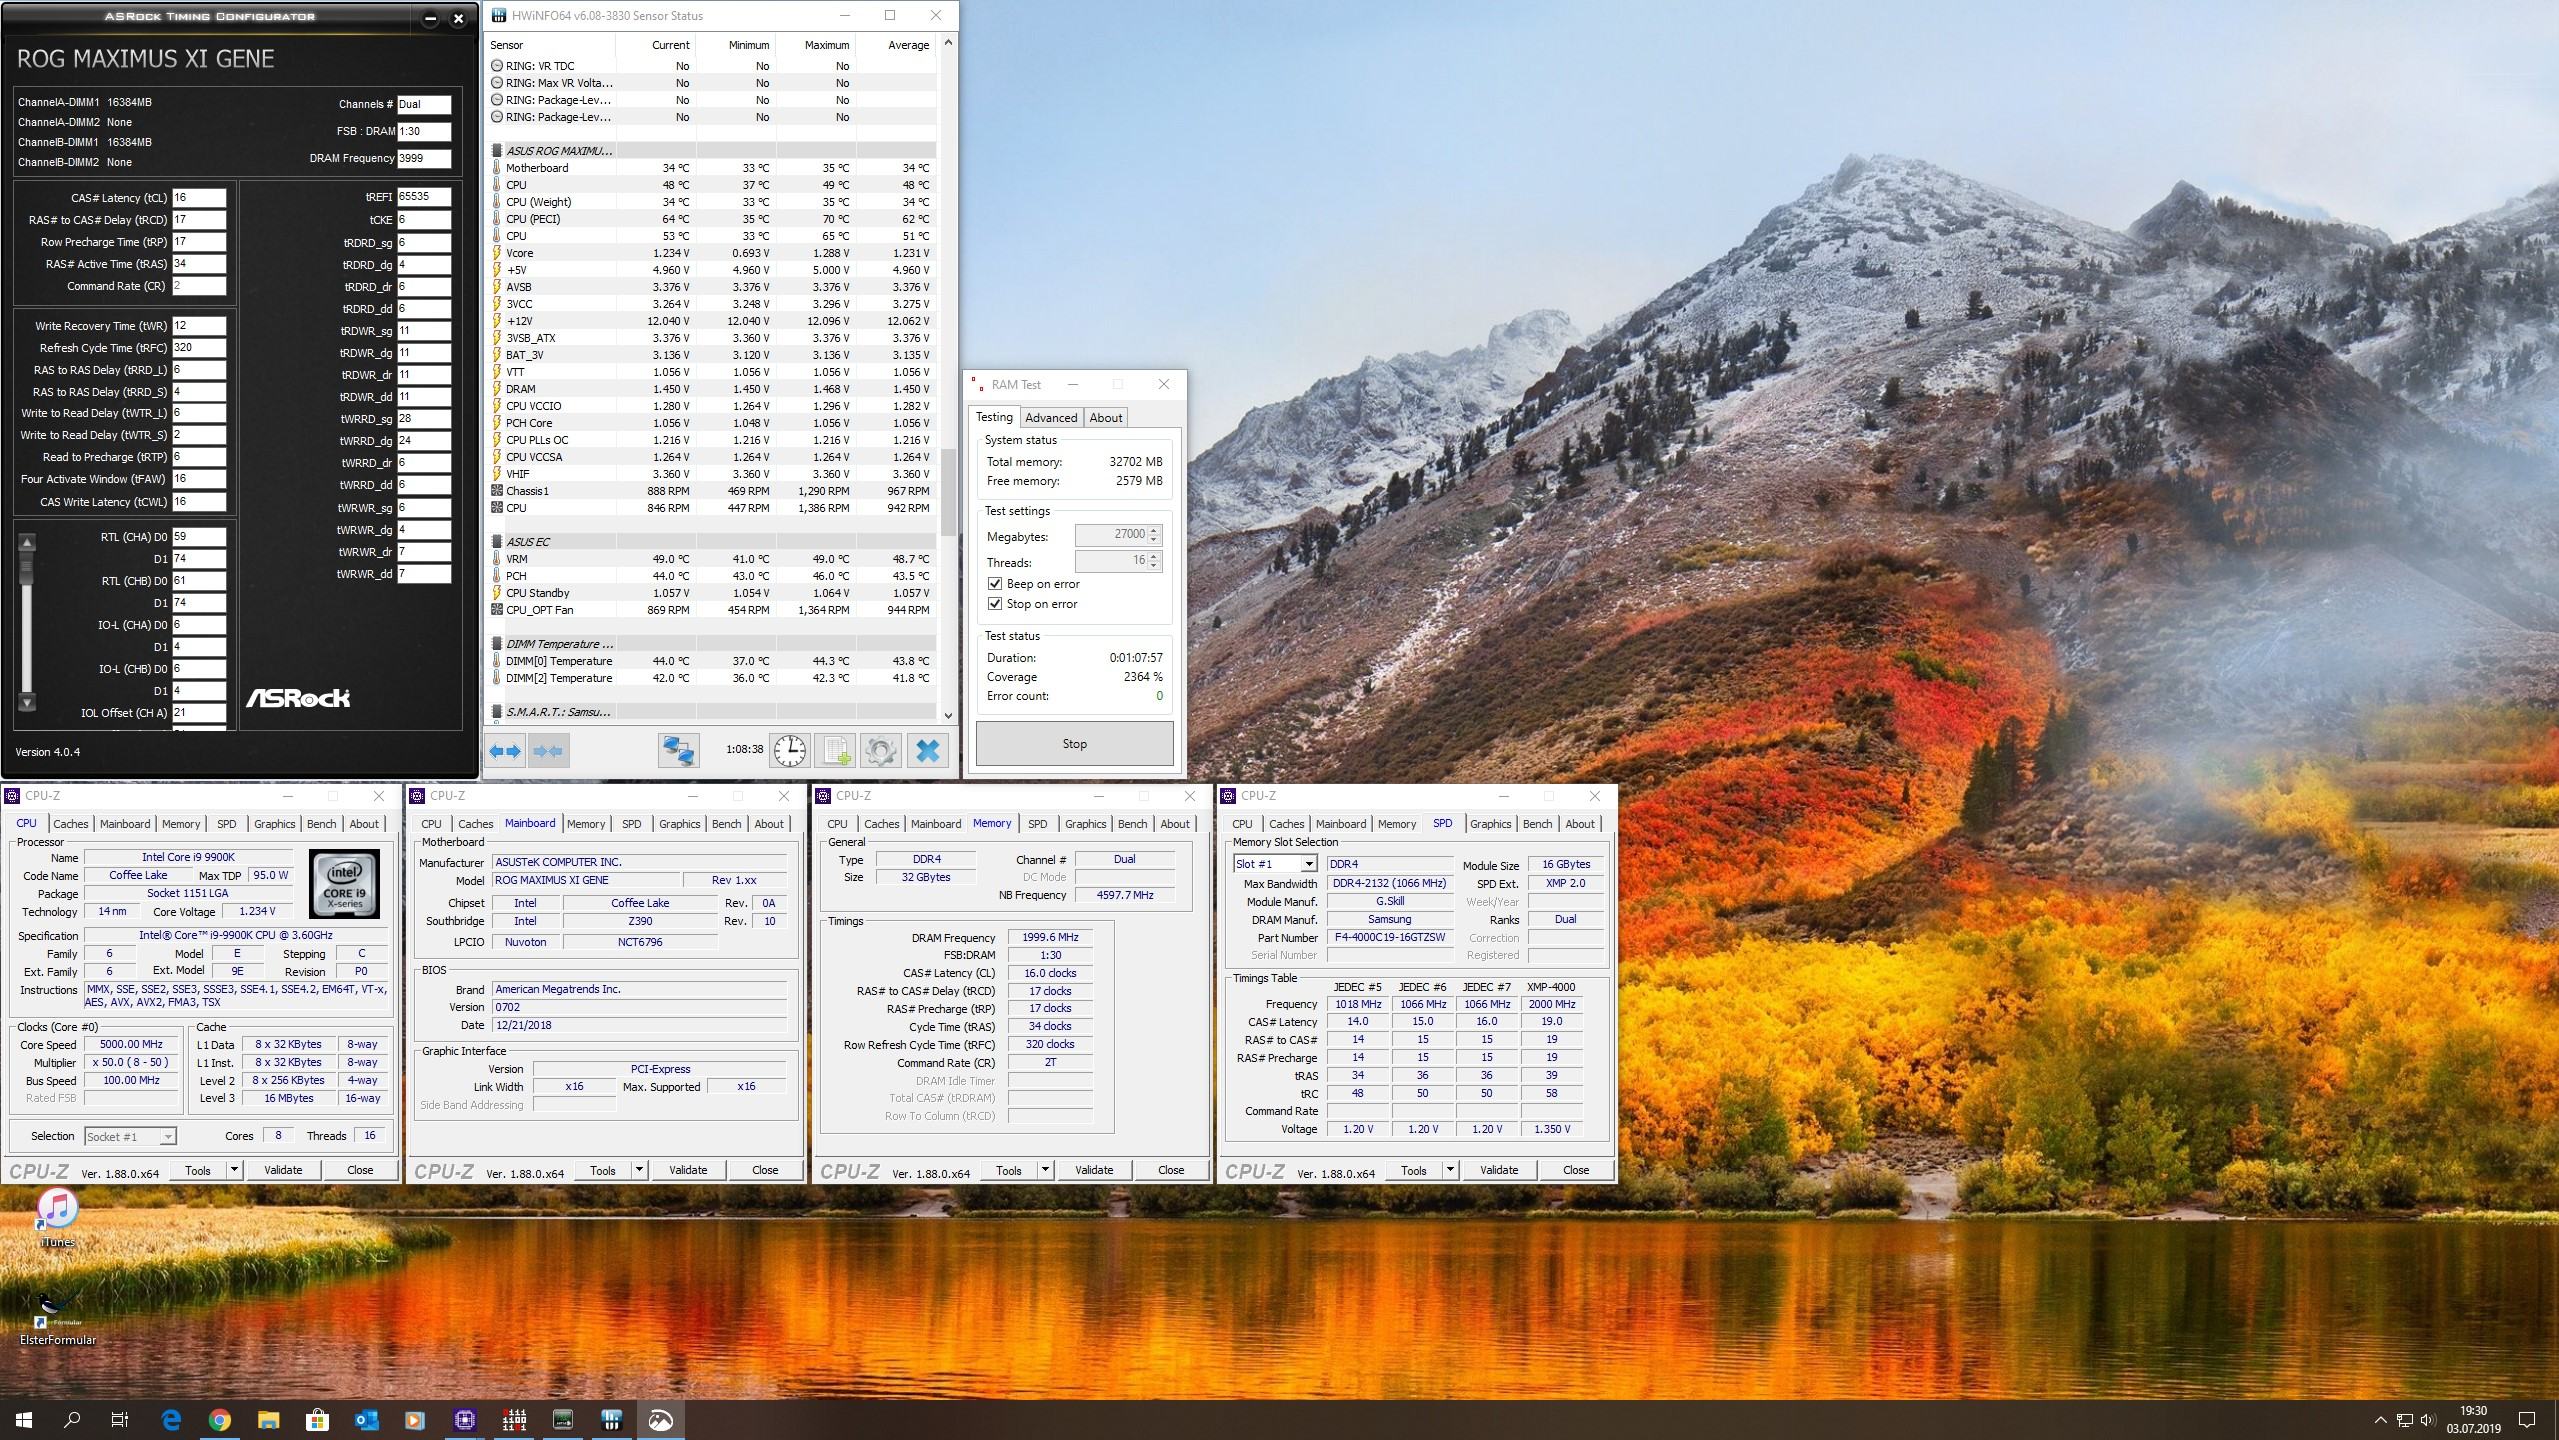Switch to the About tab in RAM Test
This screenshot has height=1440, width=2559.
pos(1106,418)
